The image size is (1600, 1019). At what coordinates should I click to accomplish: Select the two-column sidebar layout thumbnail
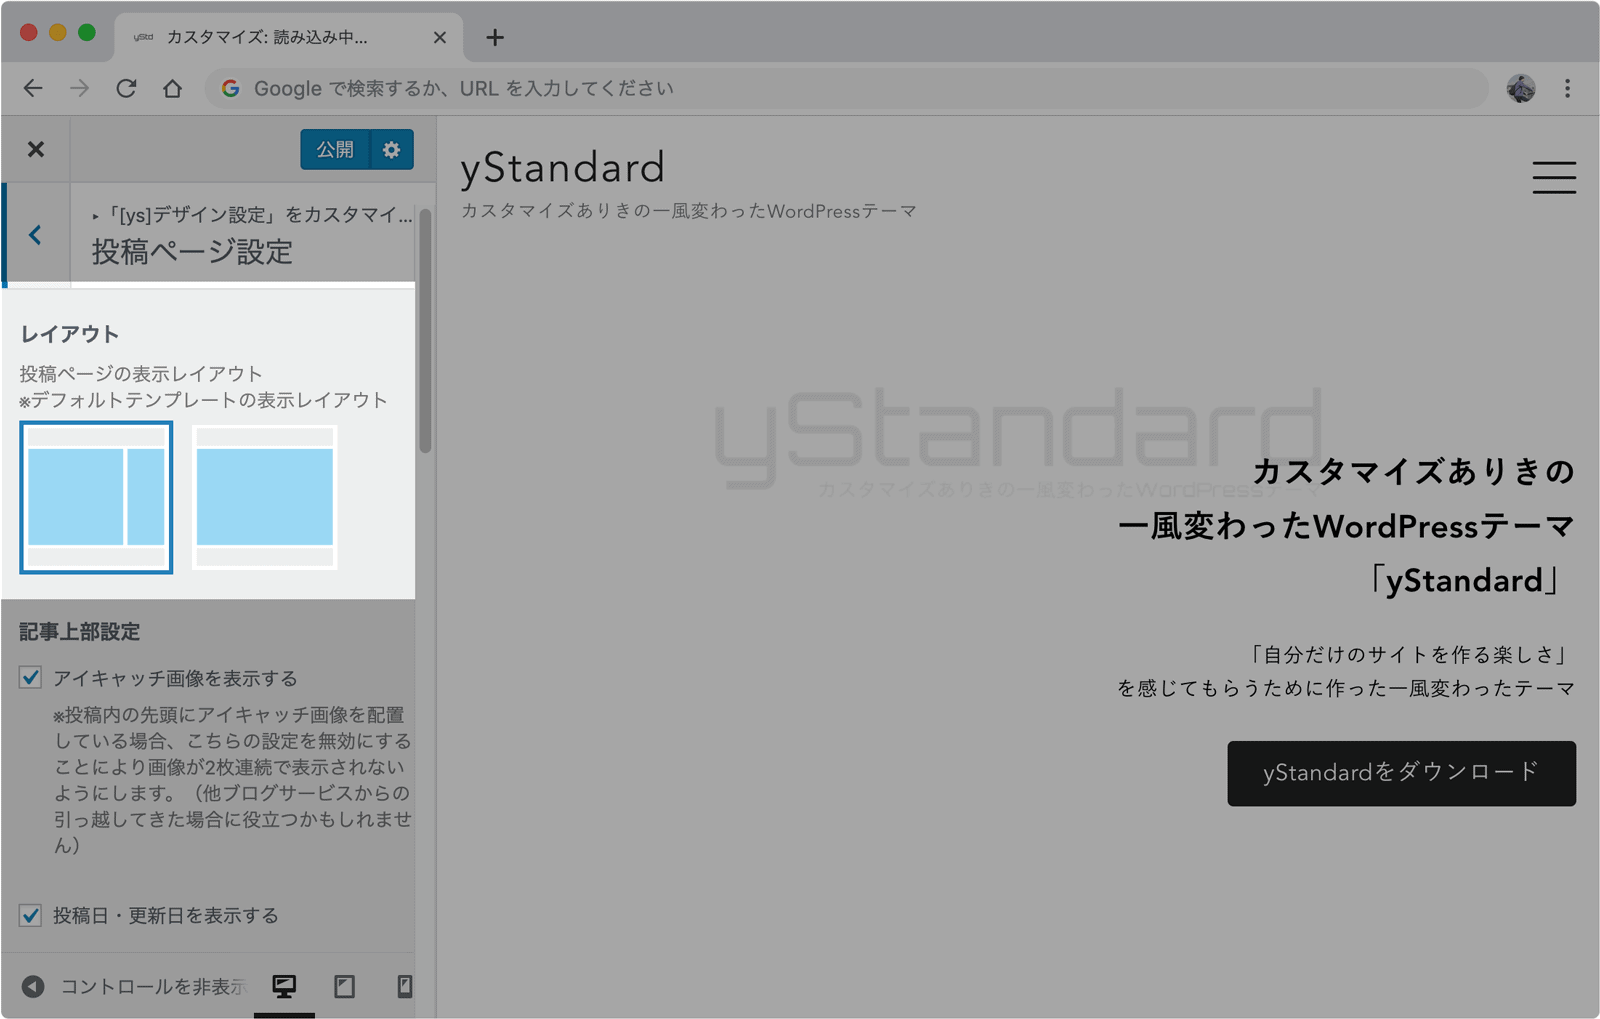coord(96,497)
